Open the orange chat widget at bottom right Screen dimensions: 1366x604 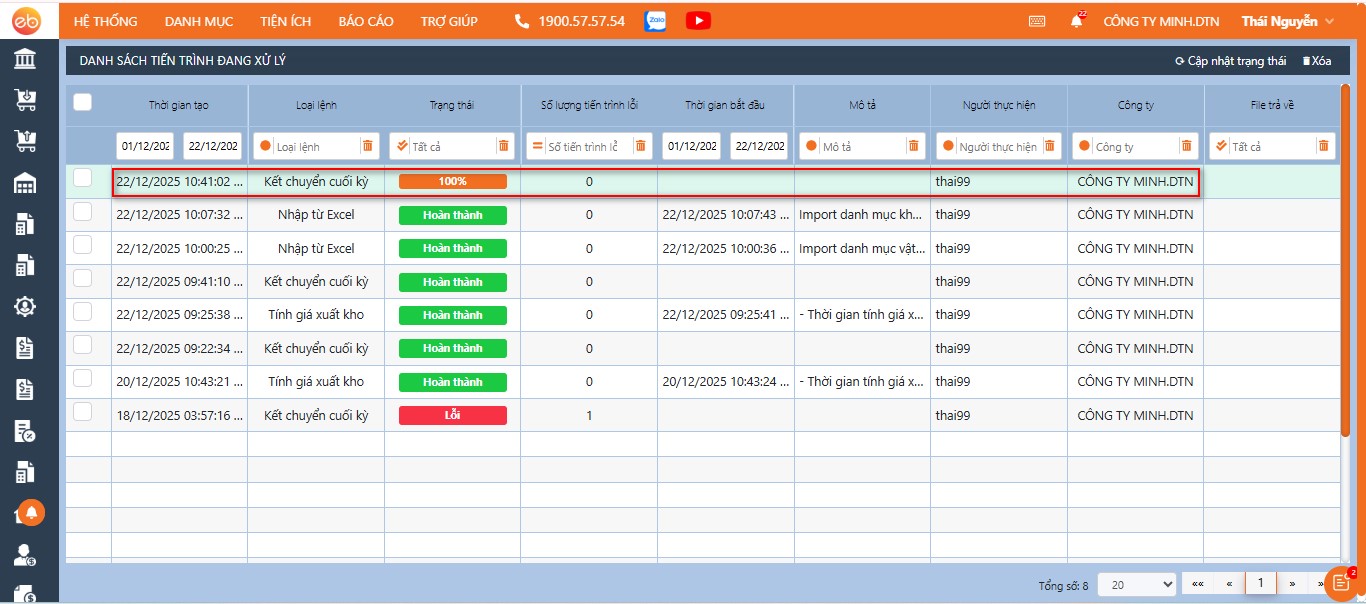1342,582
